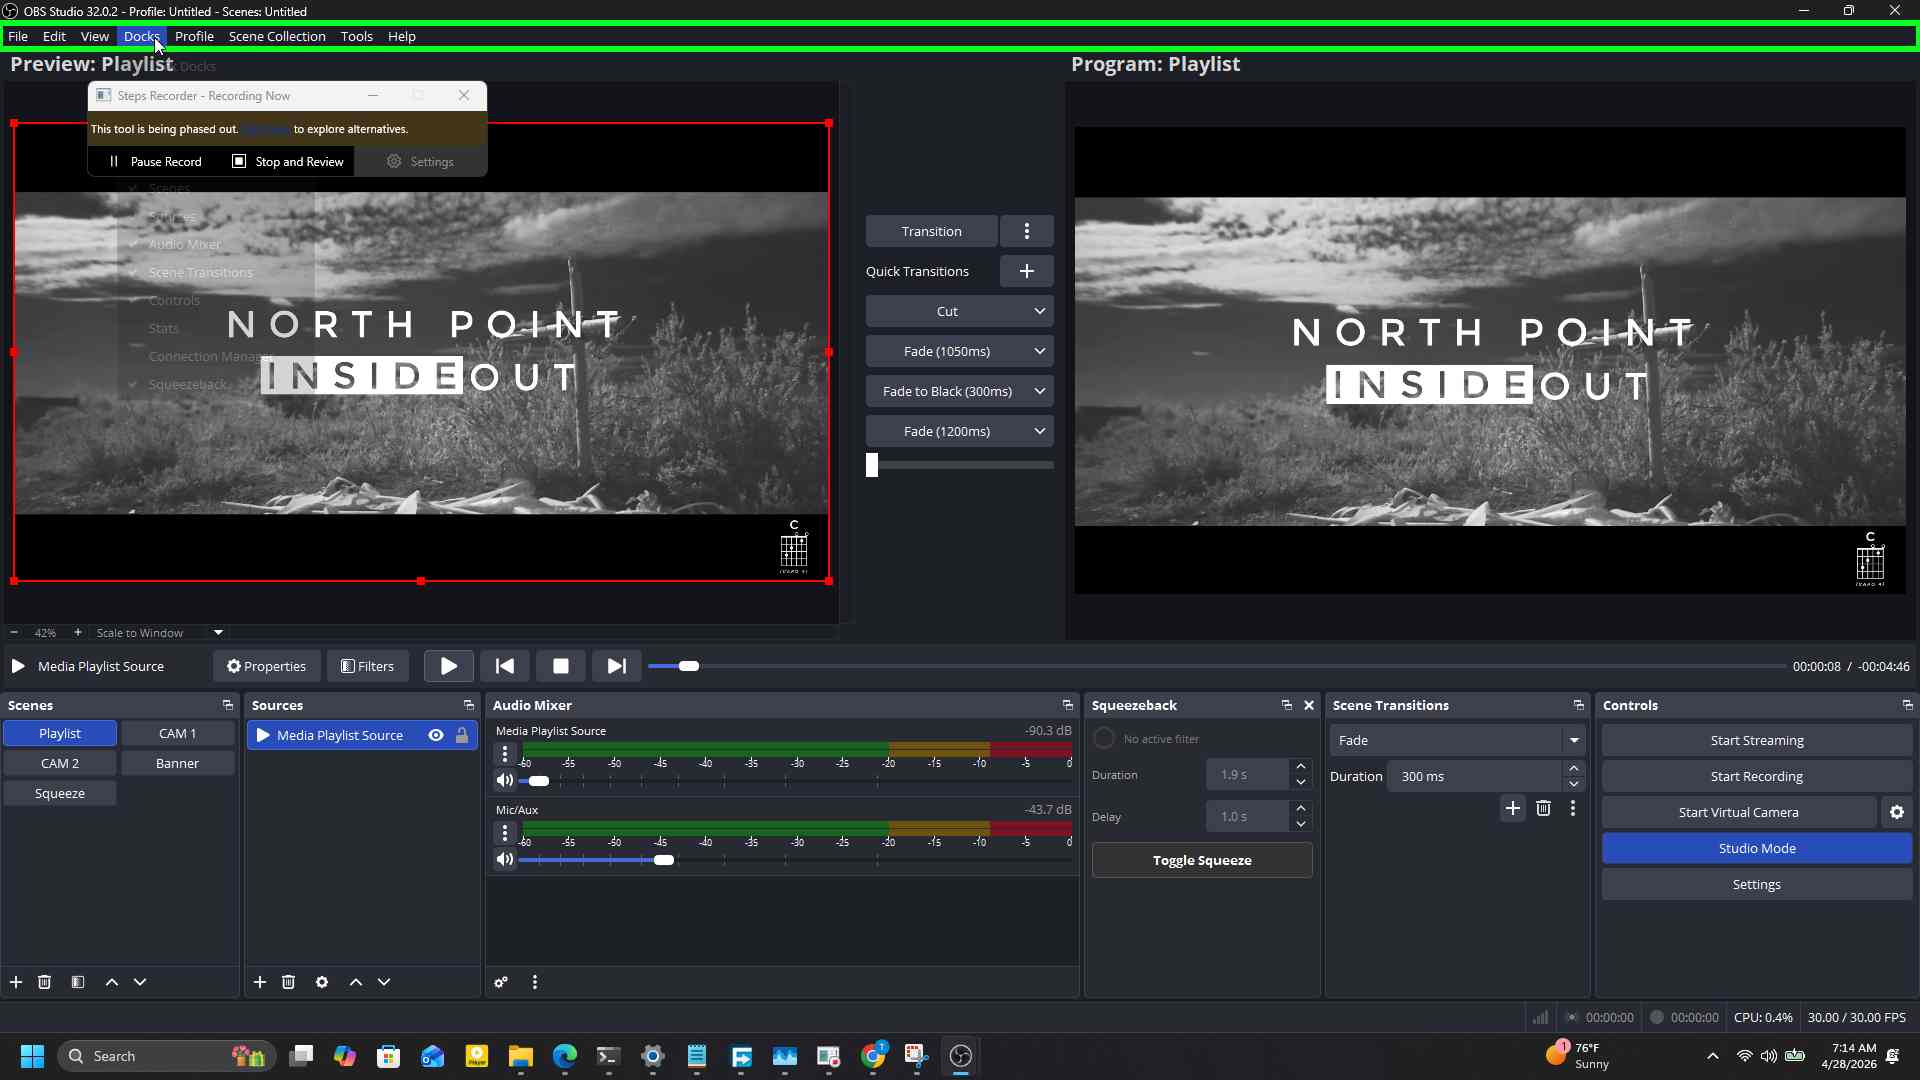Click No active filter indicator
The height and width of the screenshot is (1080, 1920).
point(1104,738)
